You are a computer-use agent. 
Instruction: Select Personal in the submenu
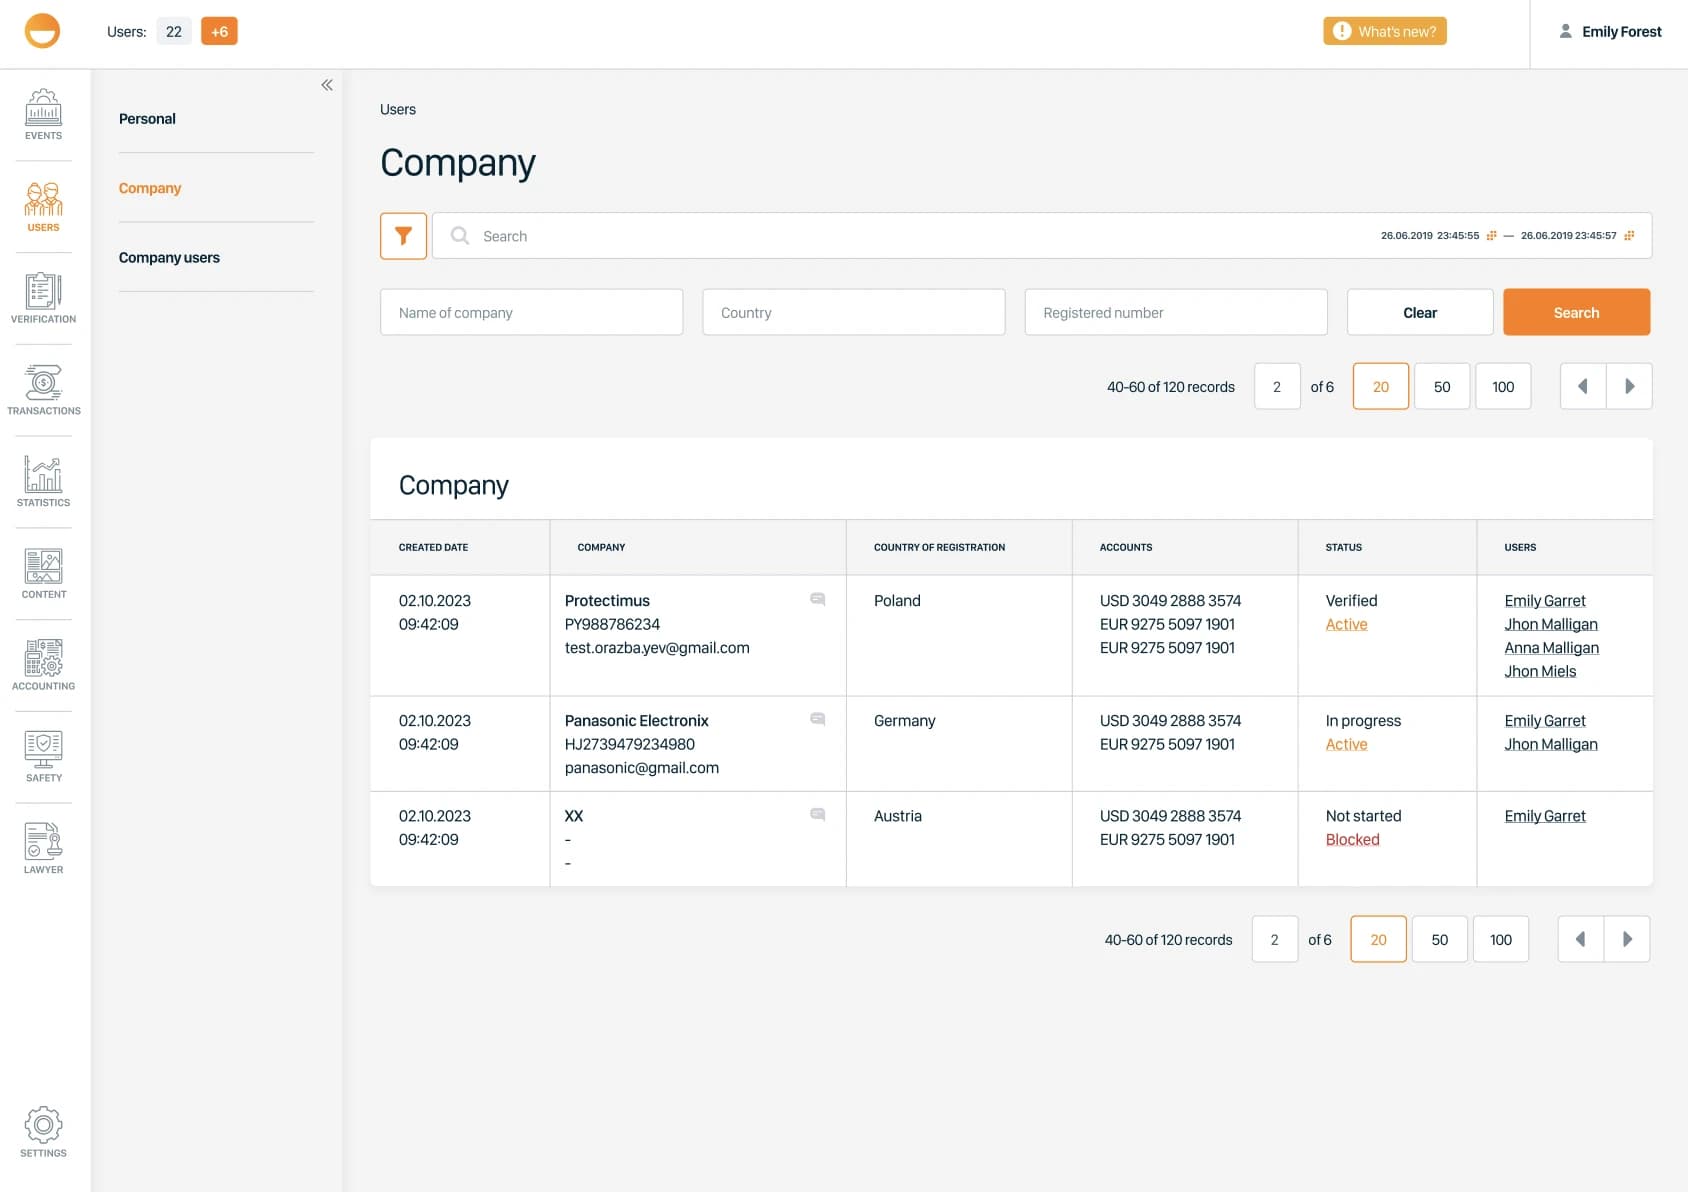[147, 118]
